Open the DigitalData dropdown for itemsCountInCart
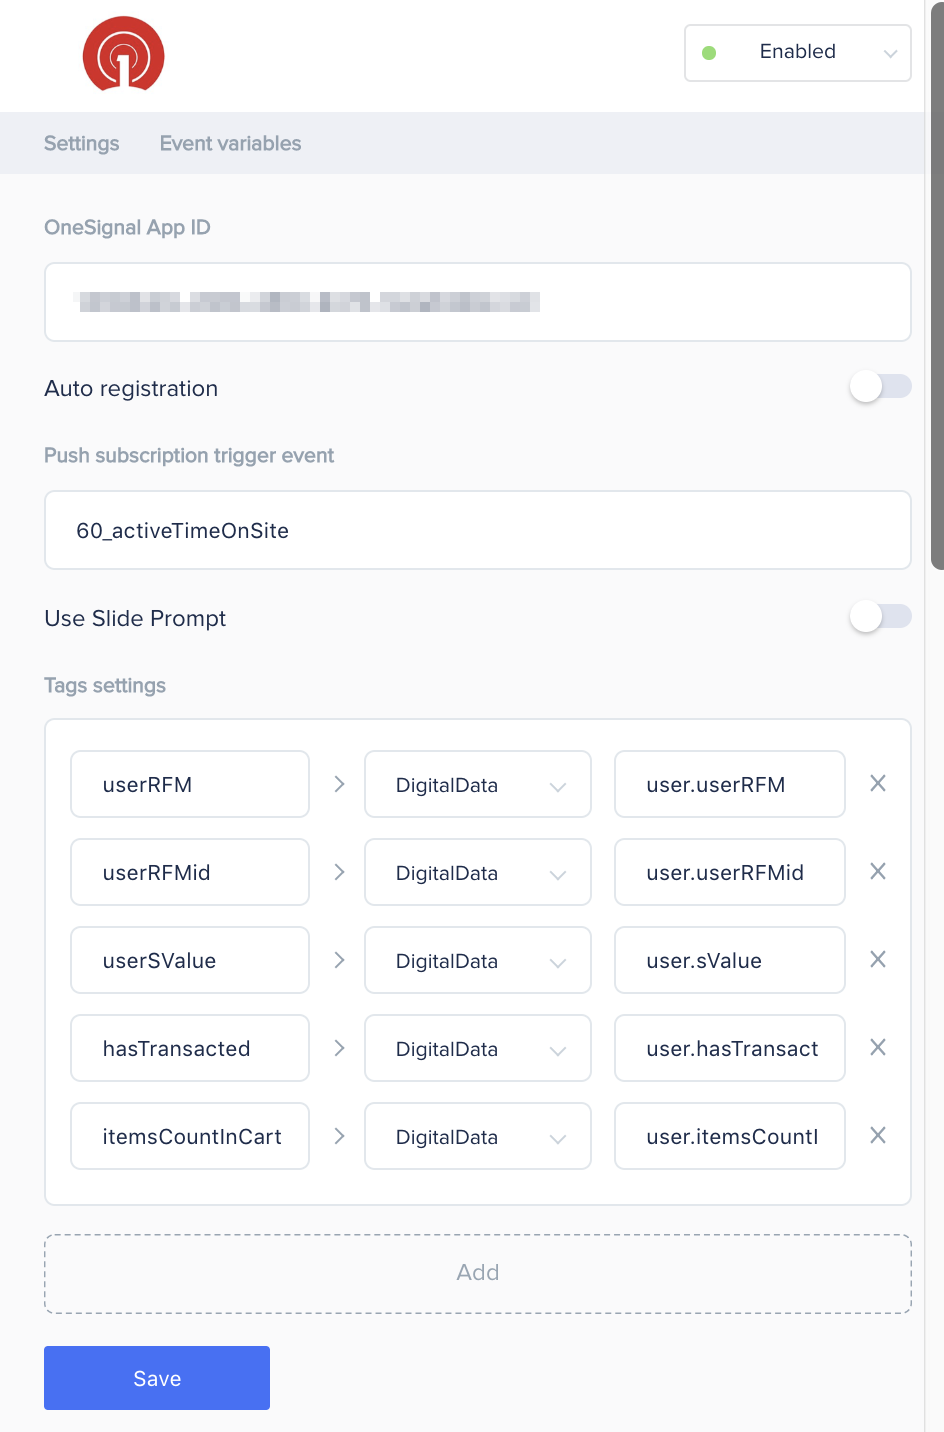The height and width of the screenshot is (1432, 944). (478, 1136)
